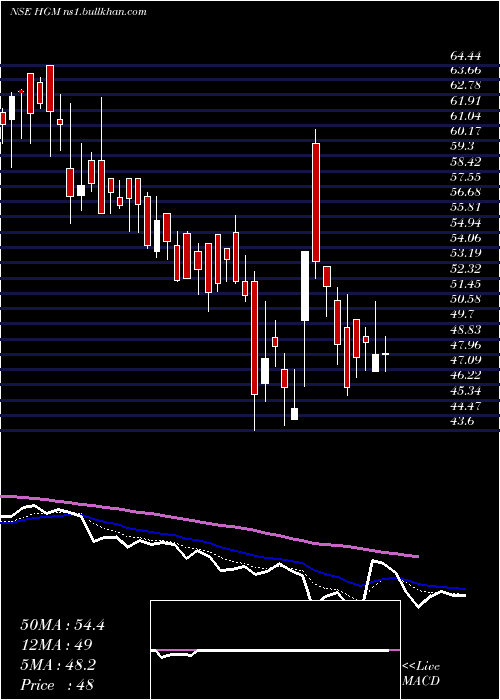The height and width of the screenshot is (700, 500).
Task: Select the 48.83 price axis label
Action: [x=466, y=329]
